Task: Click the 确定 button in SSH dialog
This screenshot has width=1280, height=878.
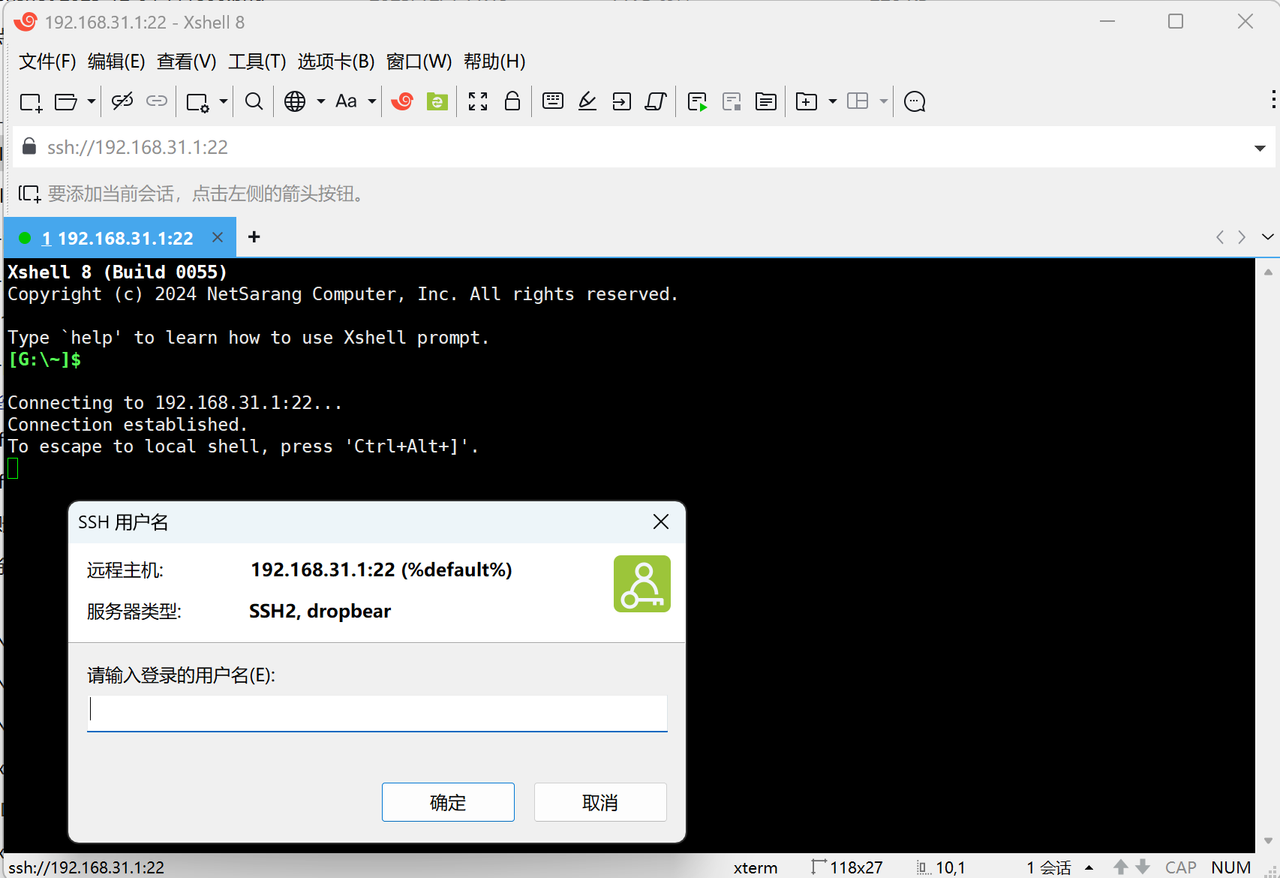Action: coord(448,802)
